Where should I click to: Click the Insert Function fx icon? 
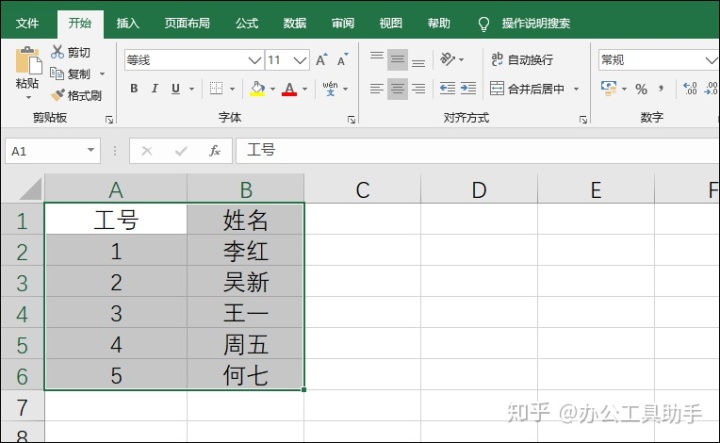tap(214, 151)
